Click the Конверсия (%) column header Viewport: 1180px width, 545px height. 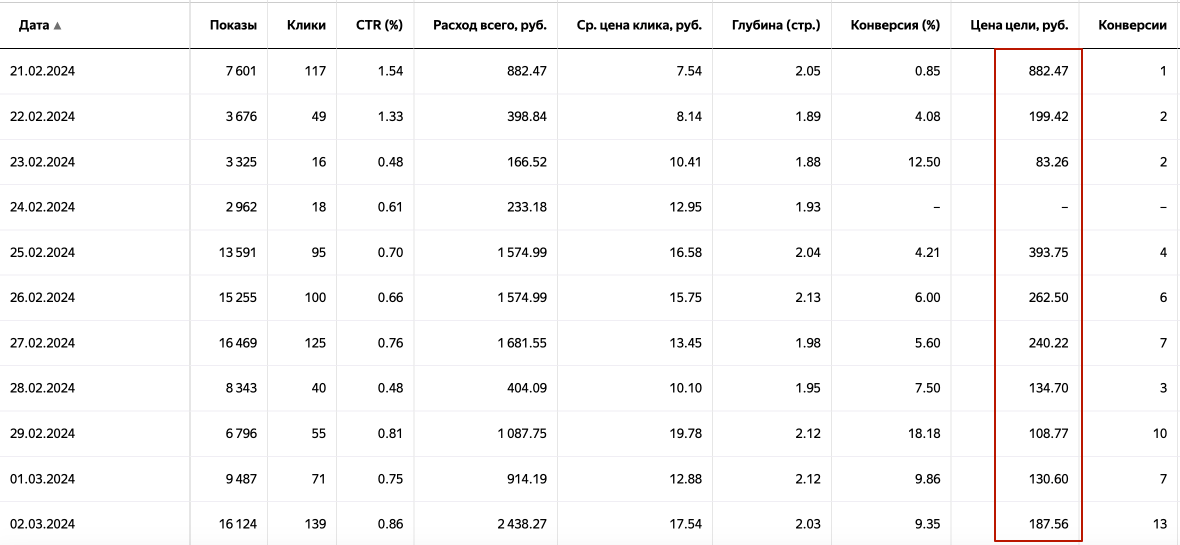896,25
